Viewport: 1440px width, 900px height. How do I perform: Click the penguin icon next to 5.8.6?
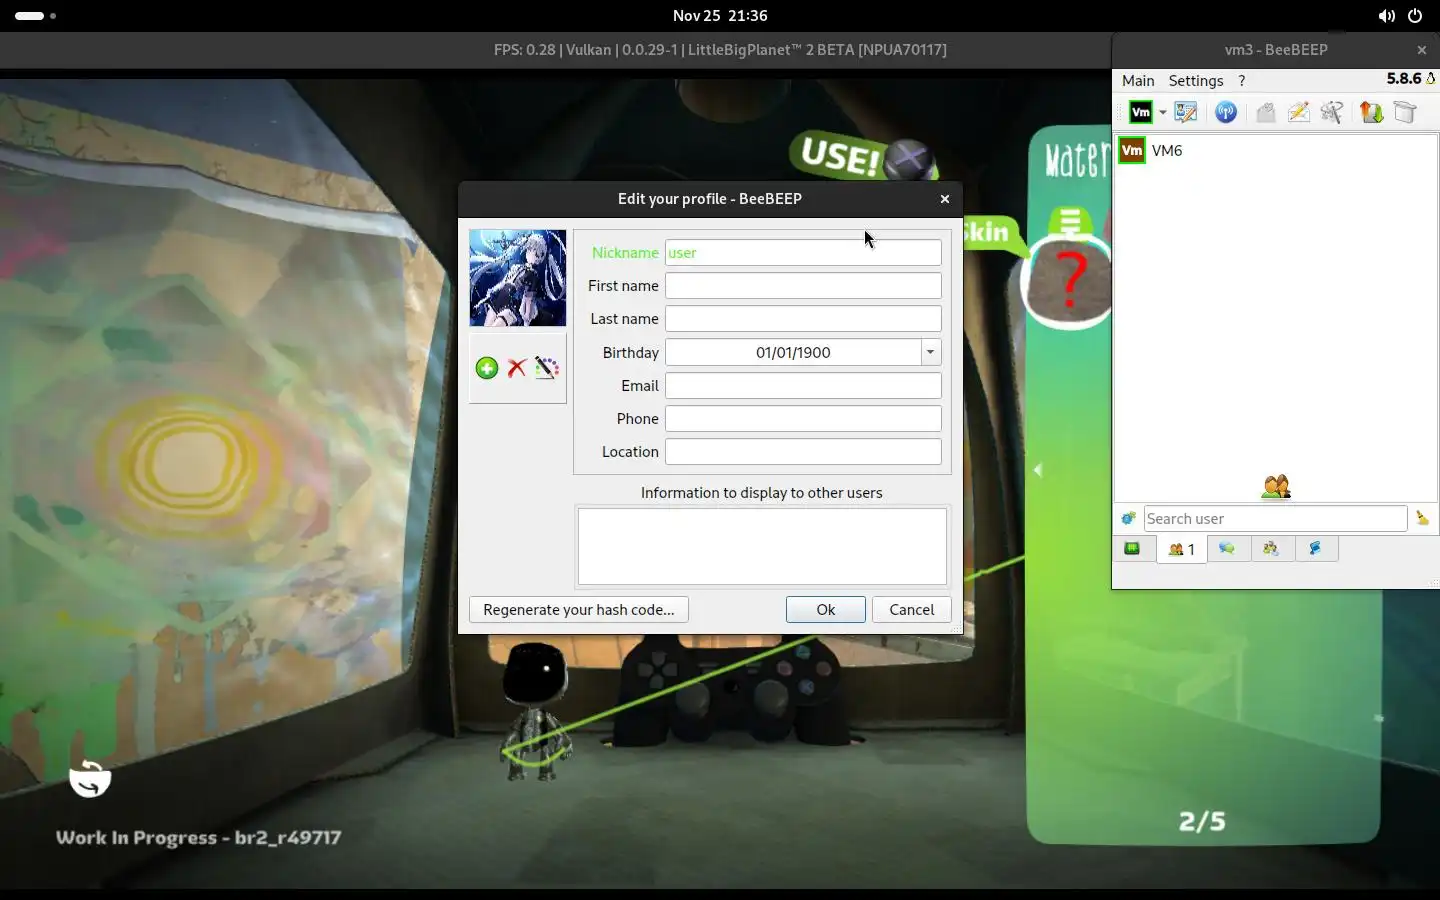pyautogui.click(x=1431, y=79)
